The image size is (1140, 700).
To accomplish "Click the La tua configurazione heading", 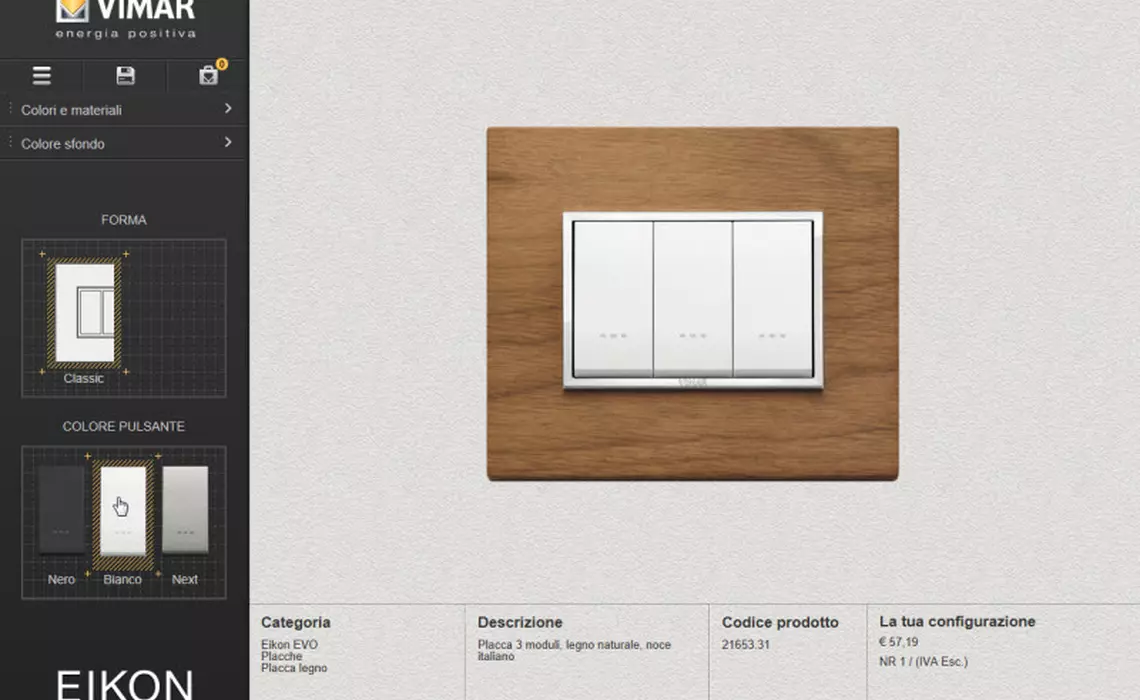I will coord(957,621).
